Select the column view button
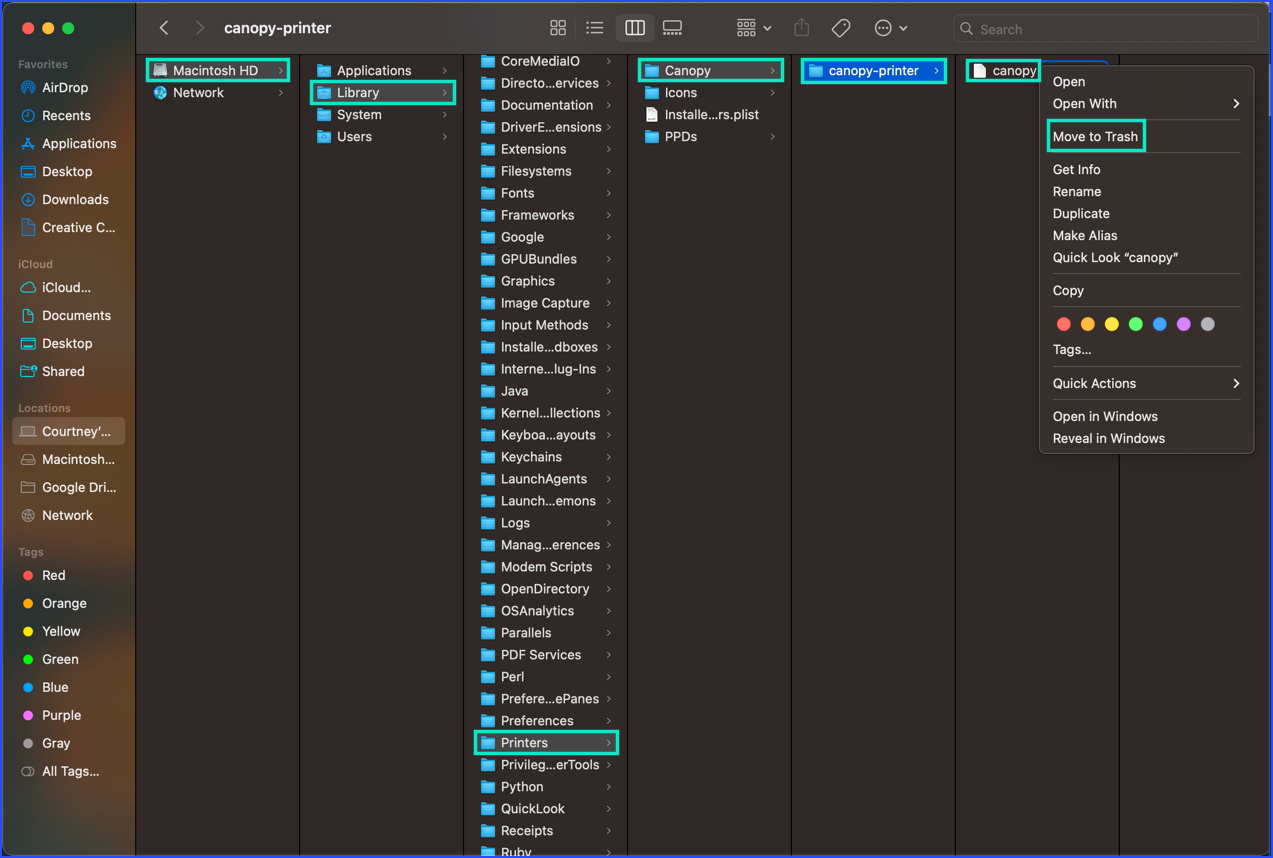The image size is (1273, 858). pos(635,28)
